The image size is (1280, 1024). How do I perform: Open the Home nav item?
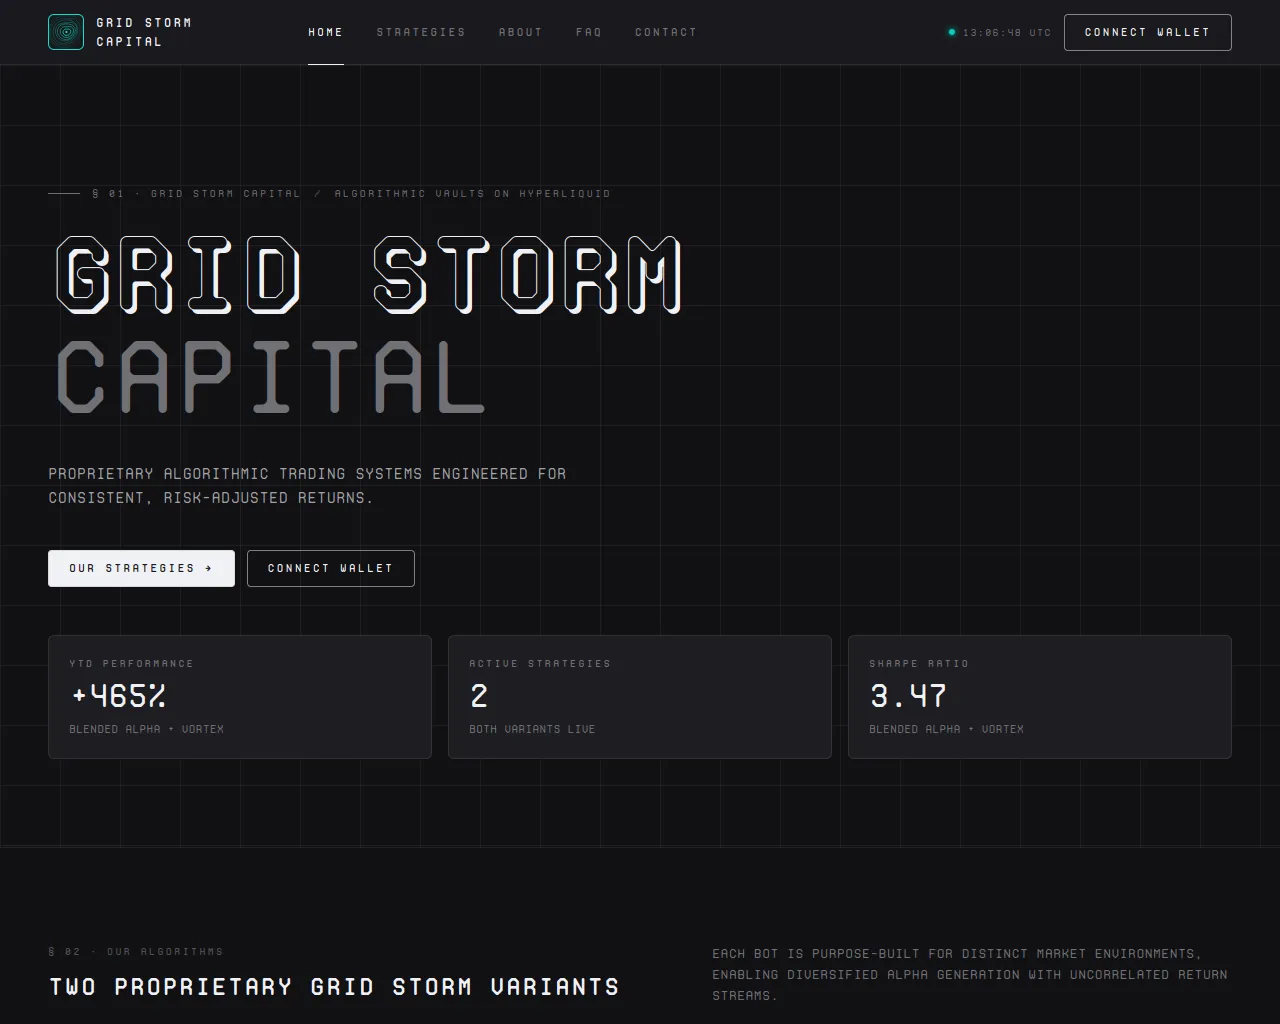pos(326,32)
